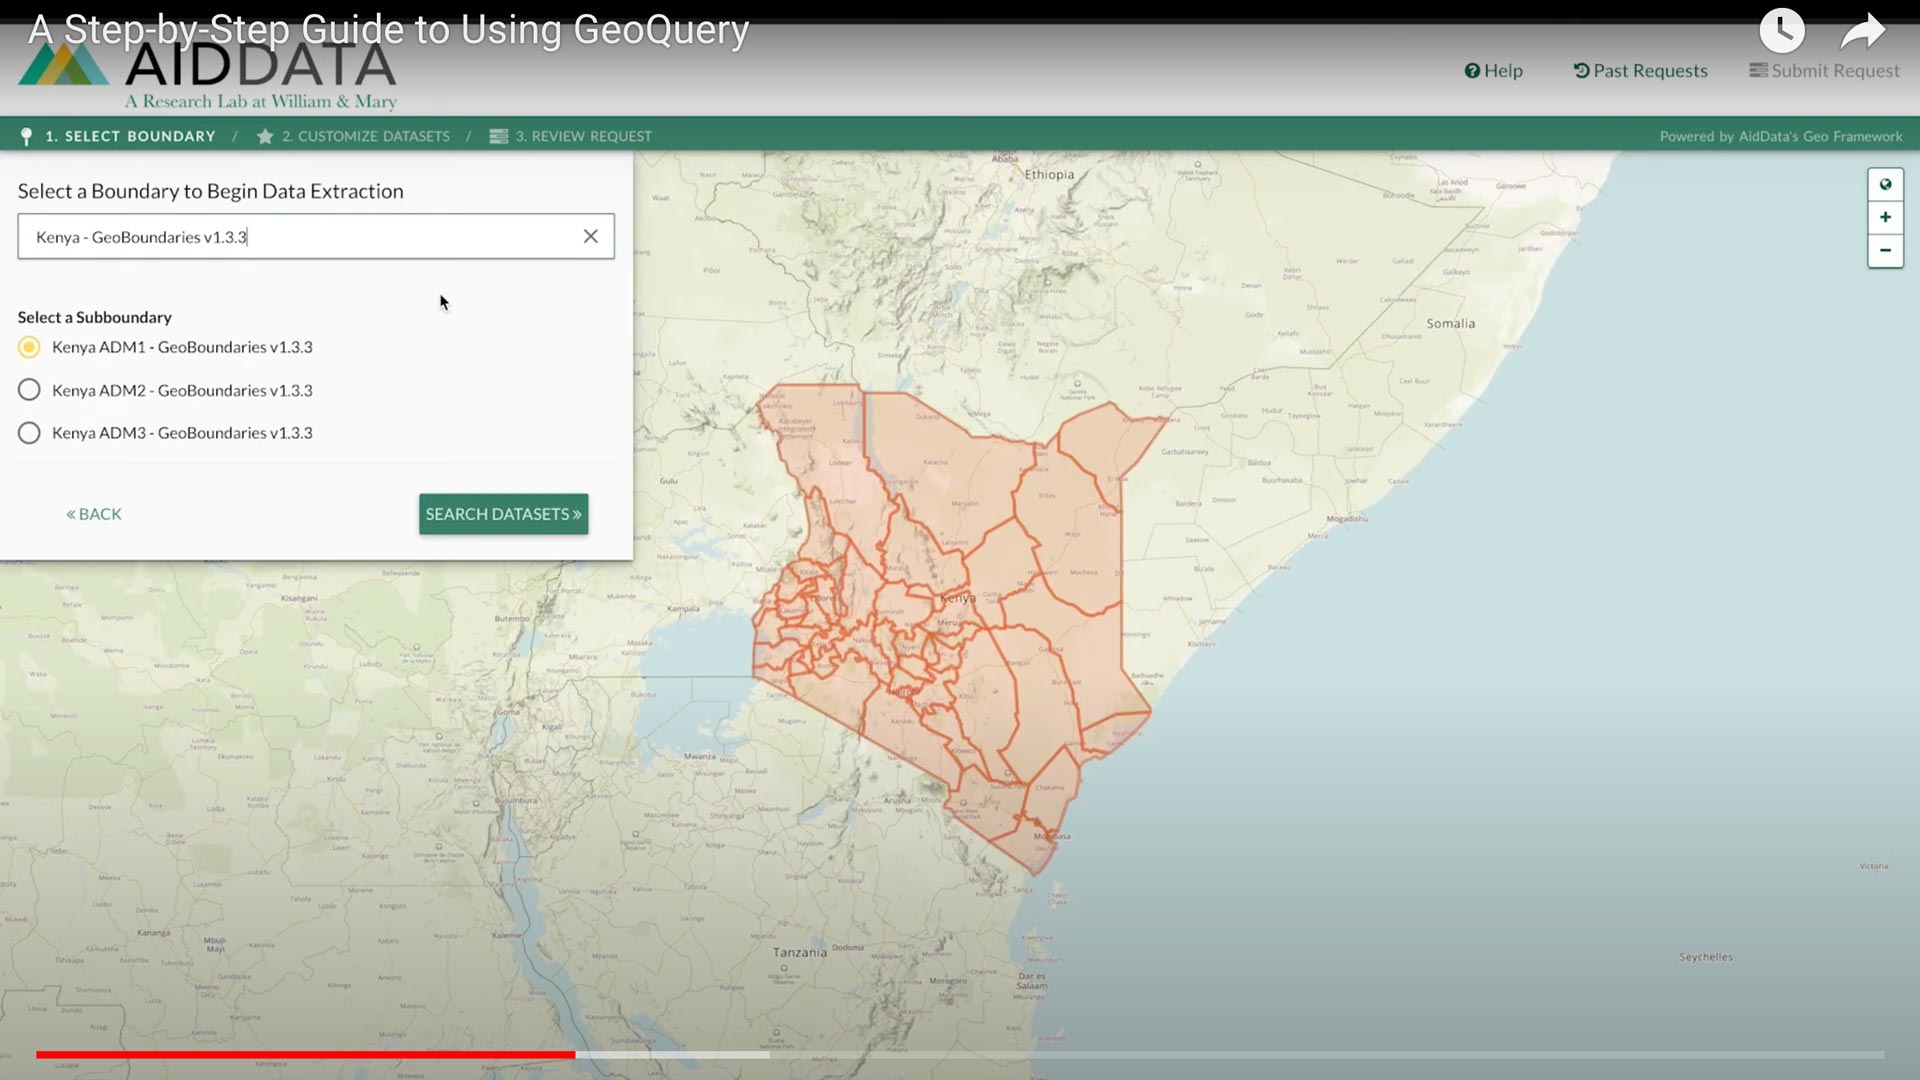The image size is (1920, 1080).
Task: View Past Requests using the history icon
Action: (x=1582, y=70)
